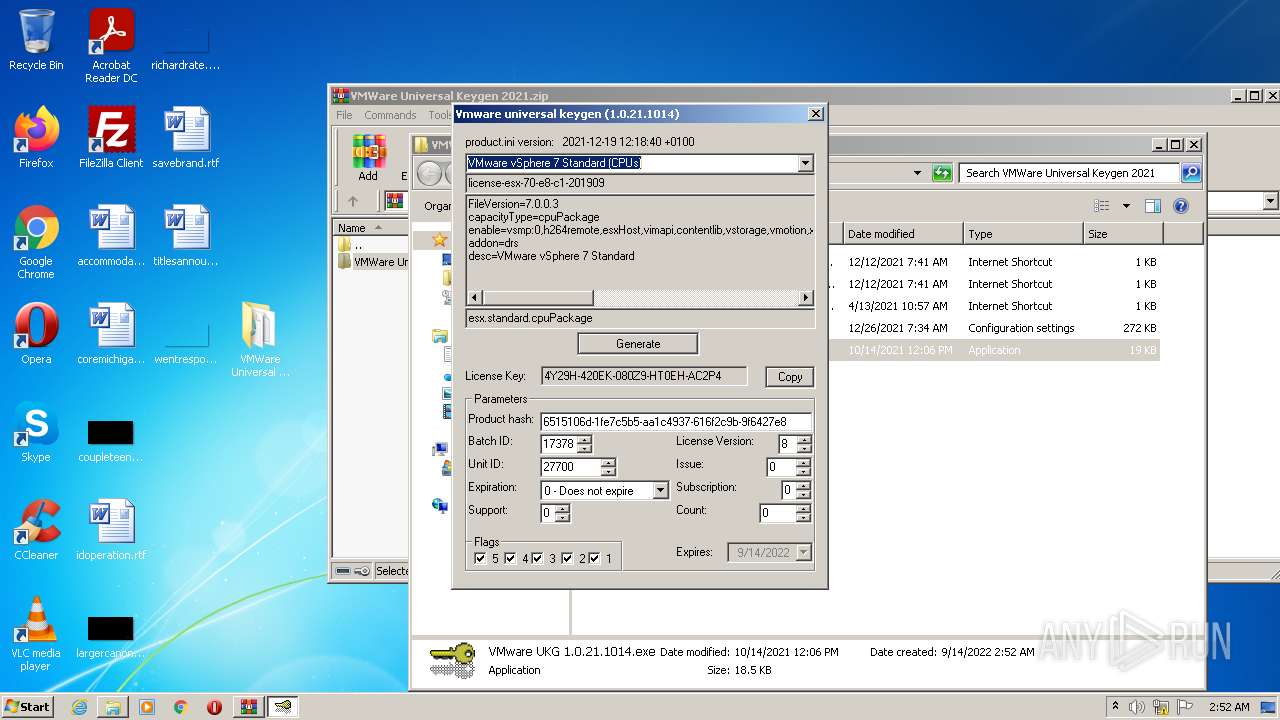The width and height of the screenshot is (1280, 720).
Task: Click taskbar clock 2:52 AM
Action: coord(1227,707)
